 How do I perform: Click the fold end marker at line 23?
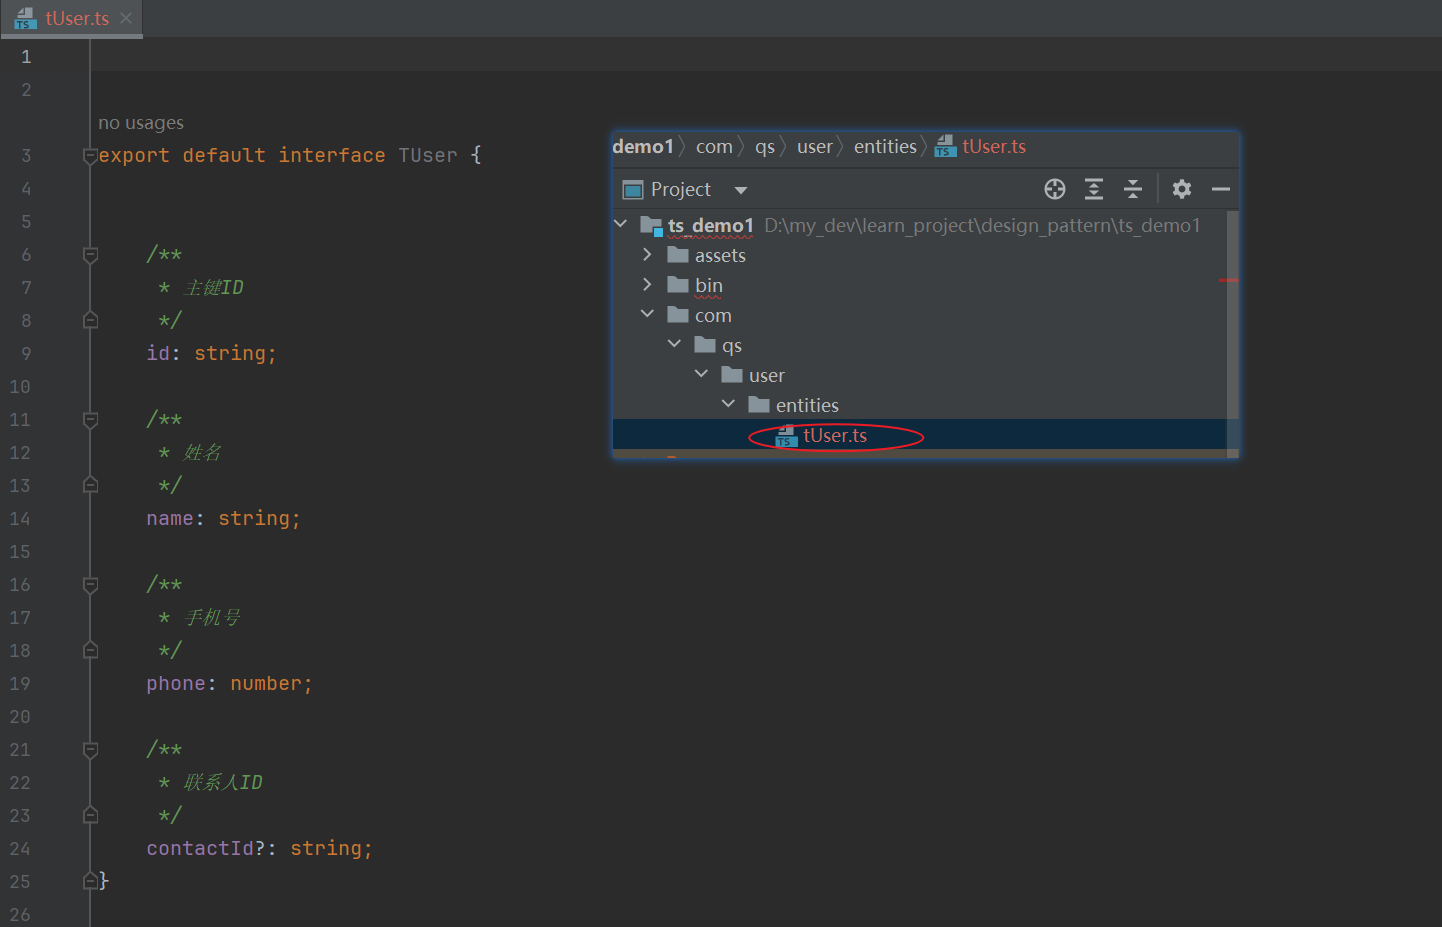coord(90,815)
